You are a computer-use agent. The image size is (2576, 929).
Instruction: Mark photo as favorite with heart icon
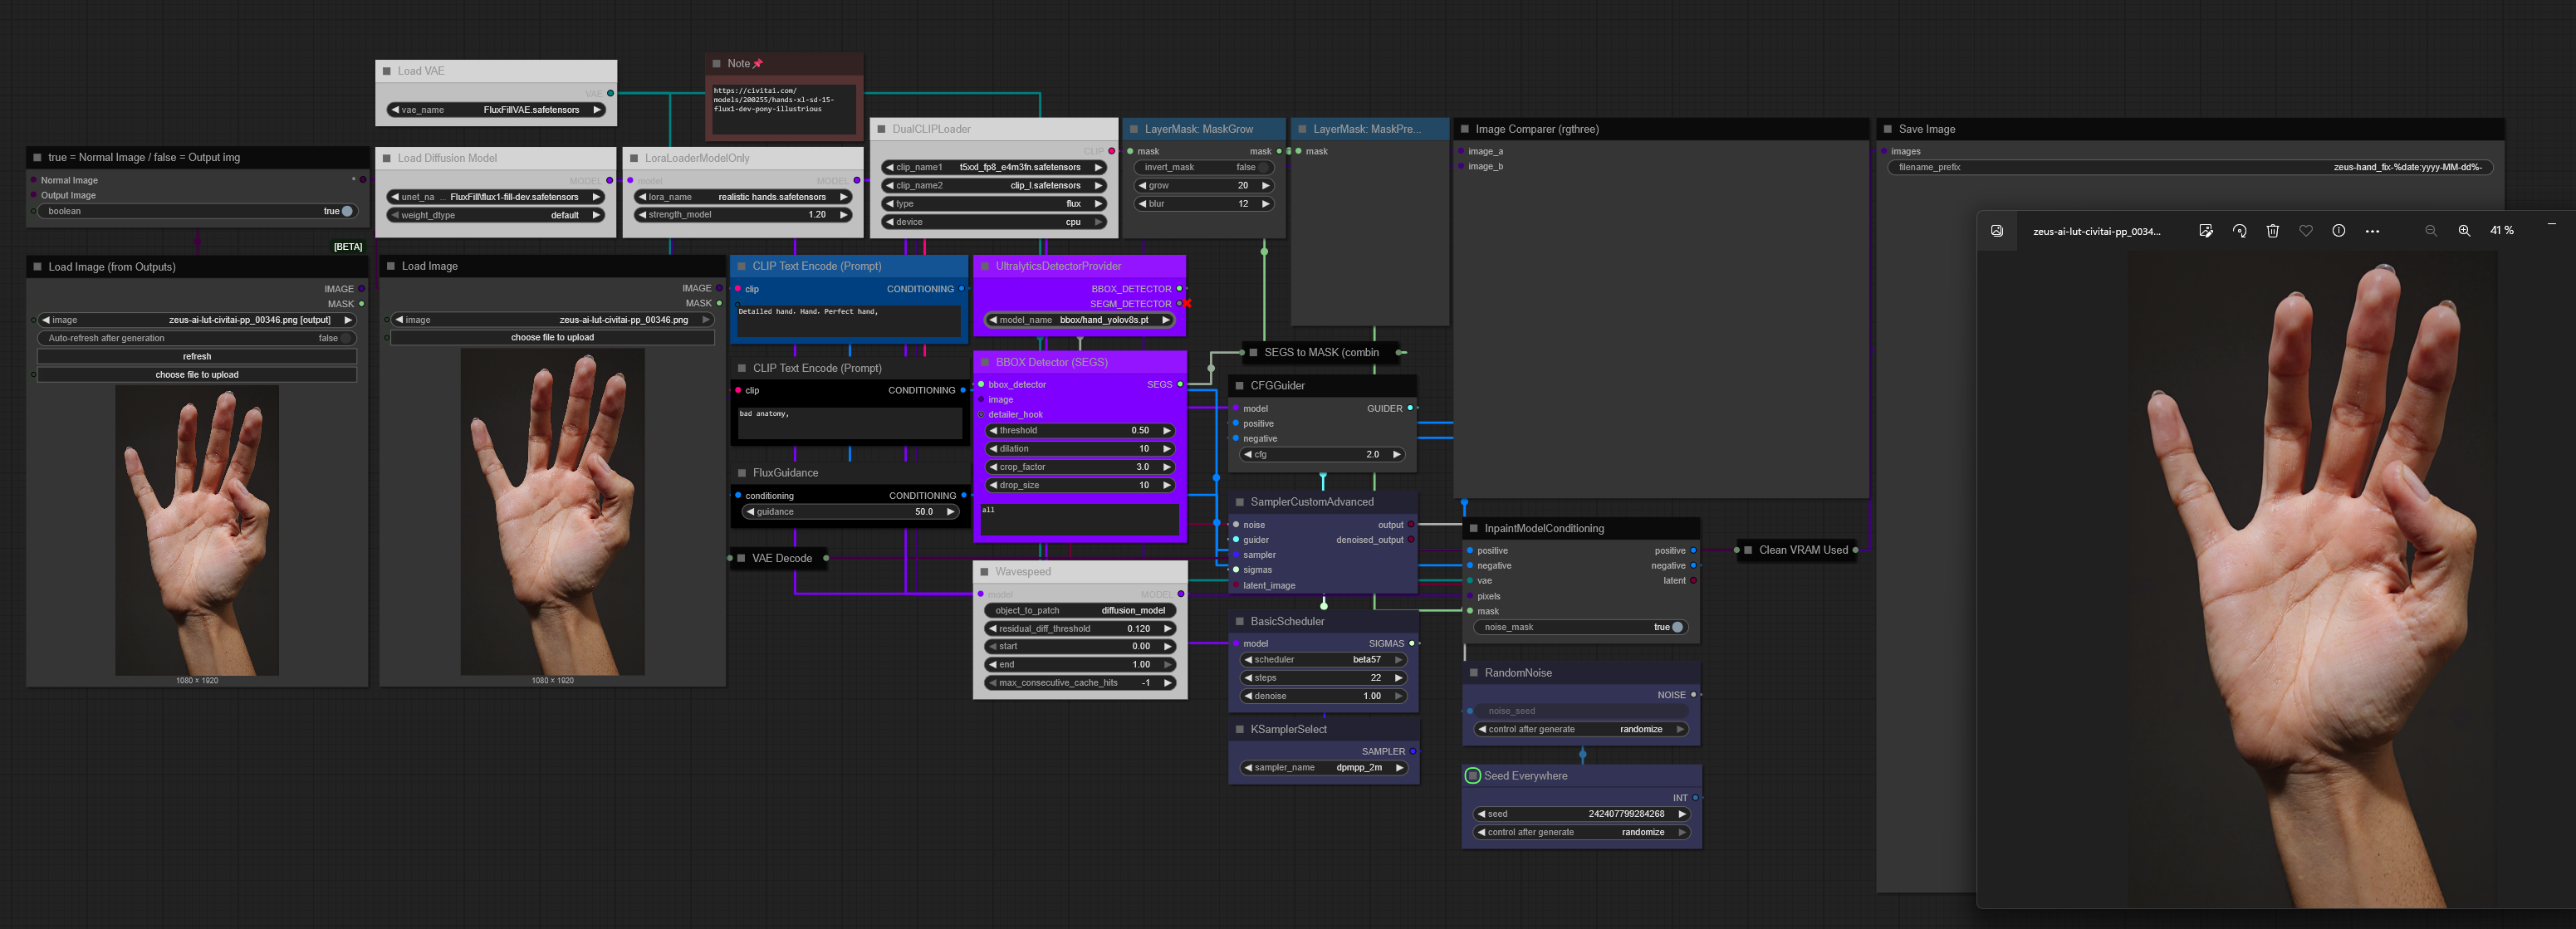(x=2305, y=231)
